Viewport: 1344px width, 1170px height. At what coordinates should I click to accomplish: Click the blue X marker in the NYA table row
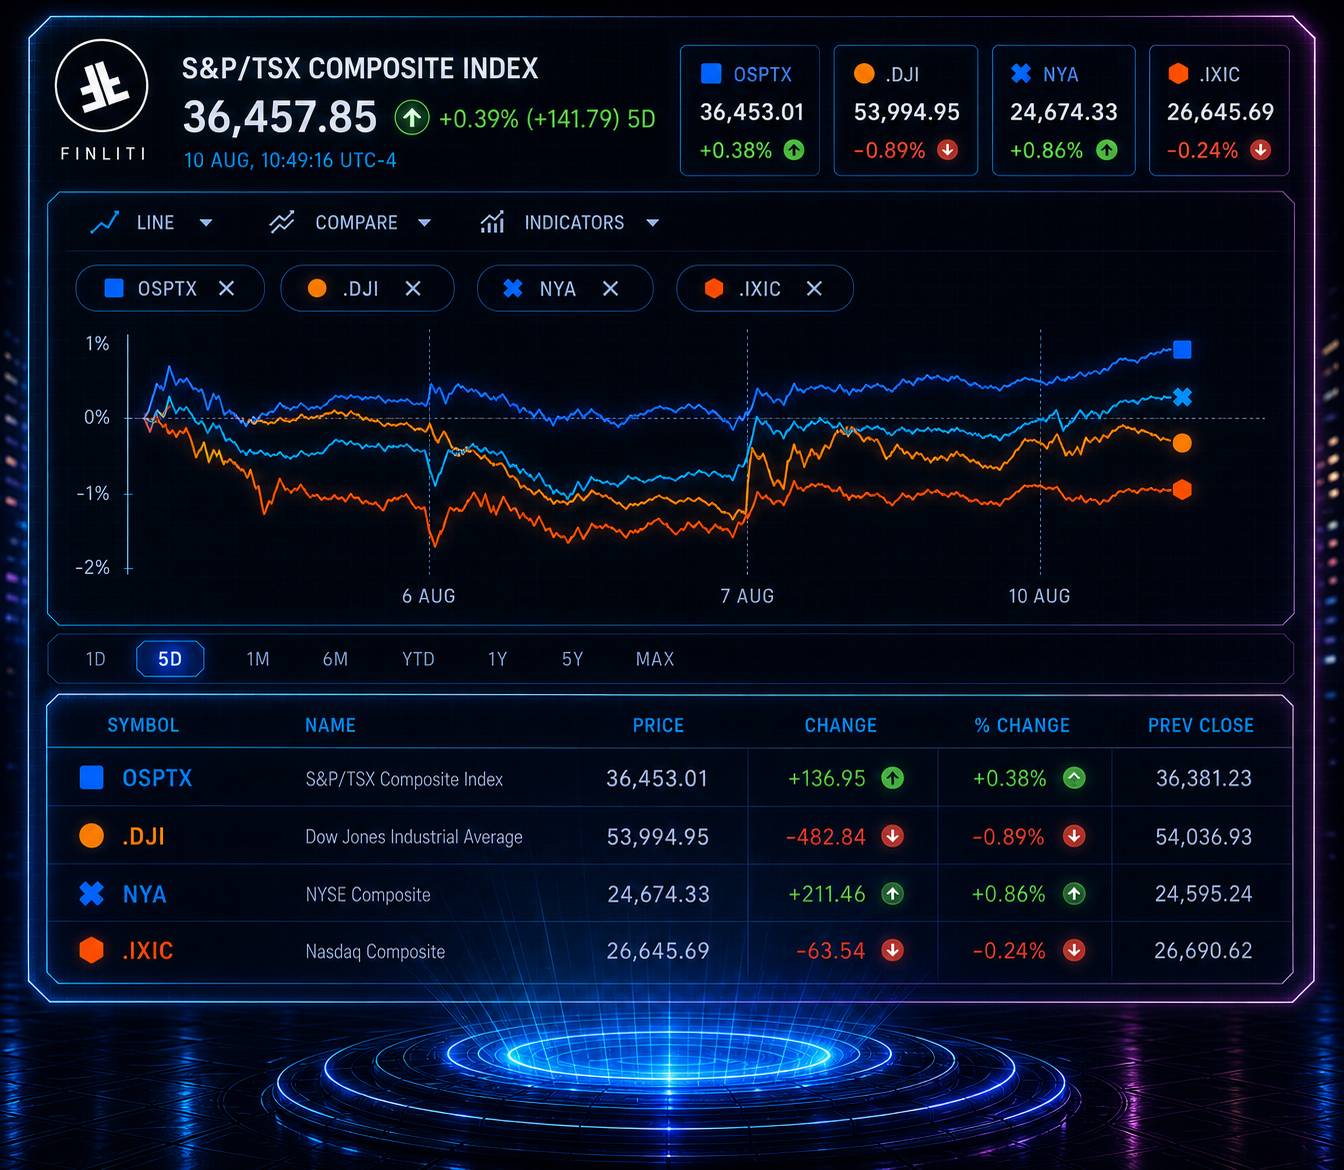click(x=91, y=893)
